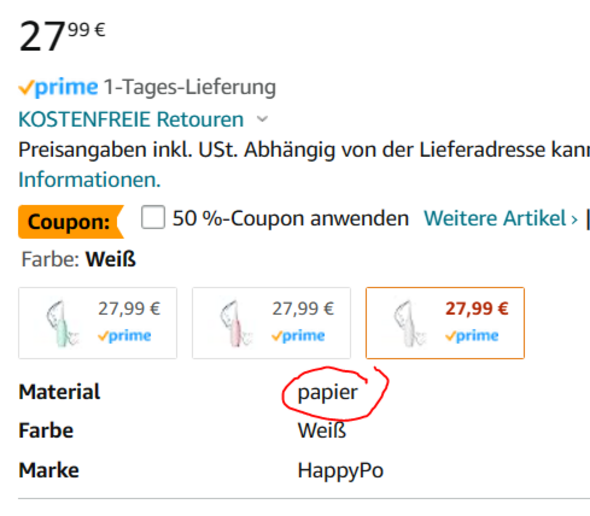This screenshot has width=590, height=516.
Task: Select the pink color variant price 27,99 €
Action: (x=303, y=309)
